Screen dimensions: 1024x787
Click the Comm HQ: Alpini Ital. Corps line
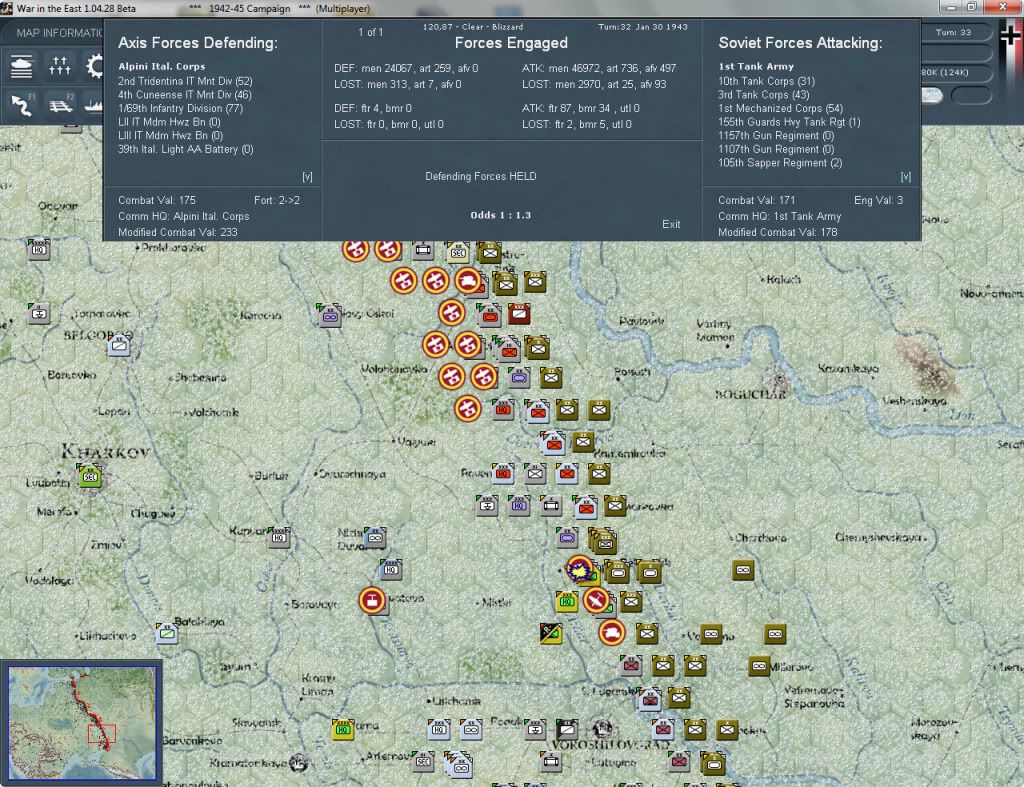point(184,216)
